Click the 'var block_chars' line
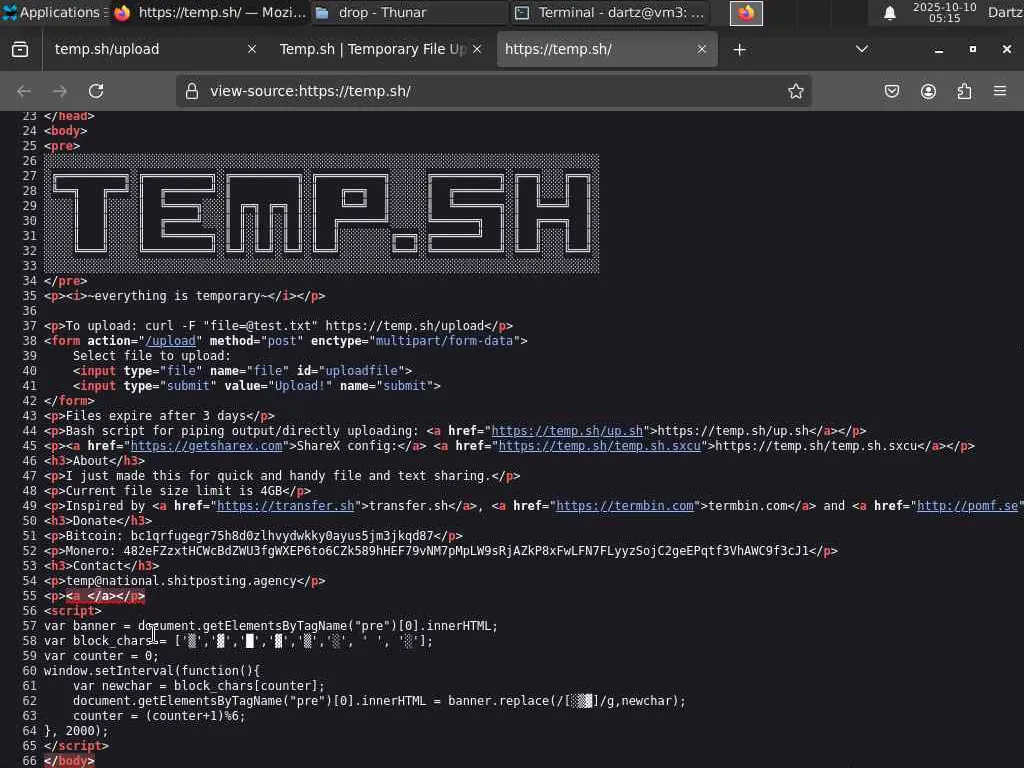Screen dimensions: 1024x768 pyautogui.click(x=238, y=641)
